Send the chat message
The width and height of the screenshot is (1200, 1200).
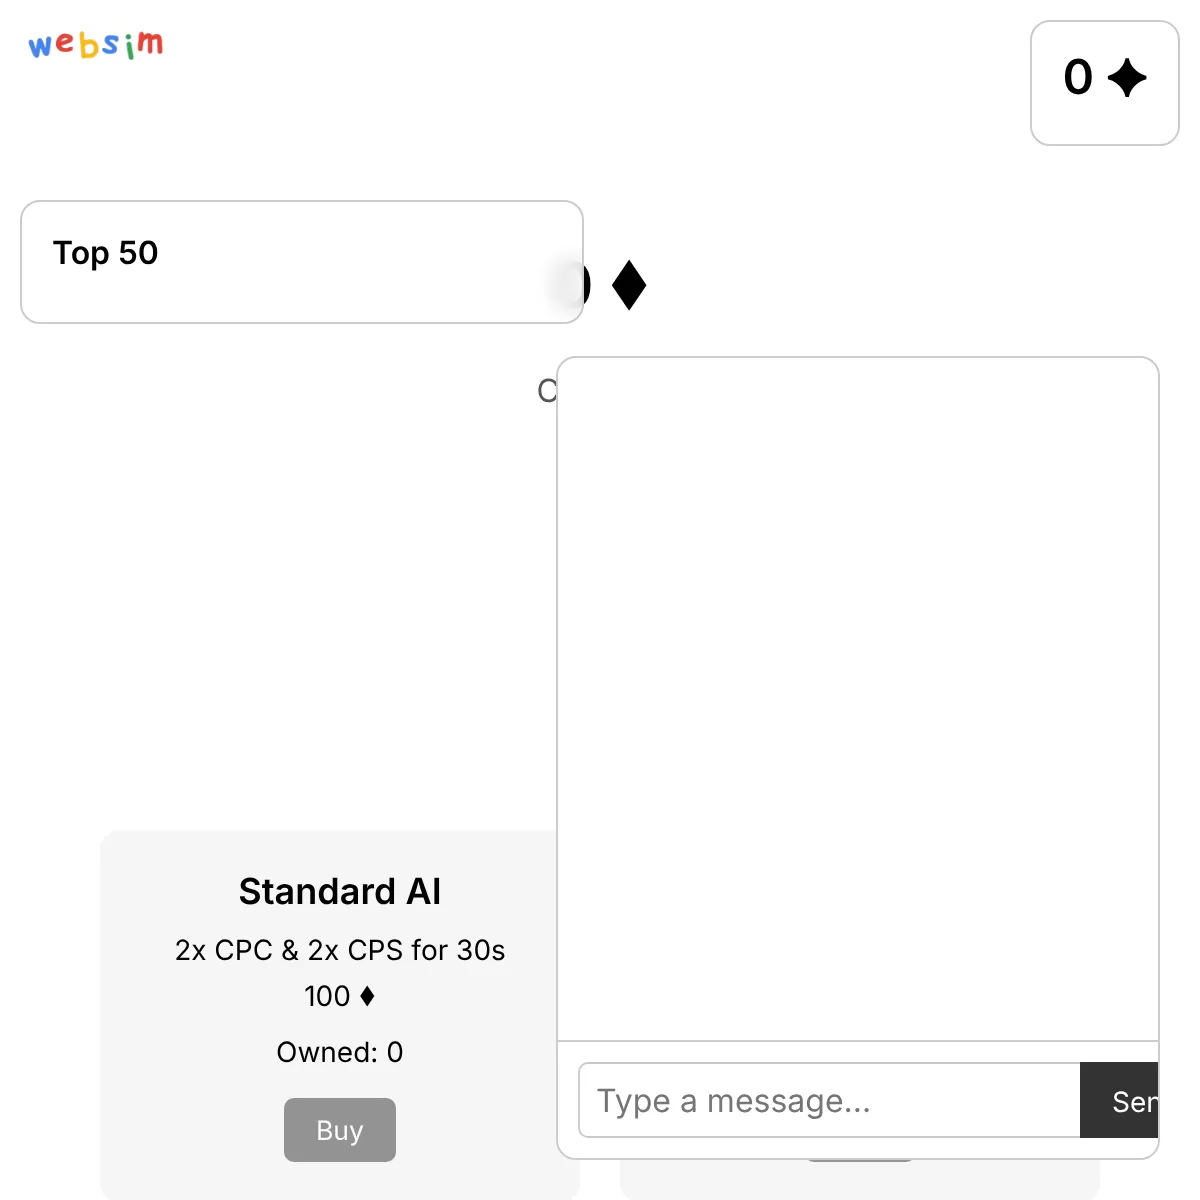coord(1119,1100)
